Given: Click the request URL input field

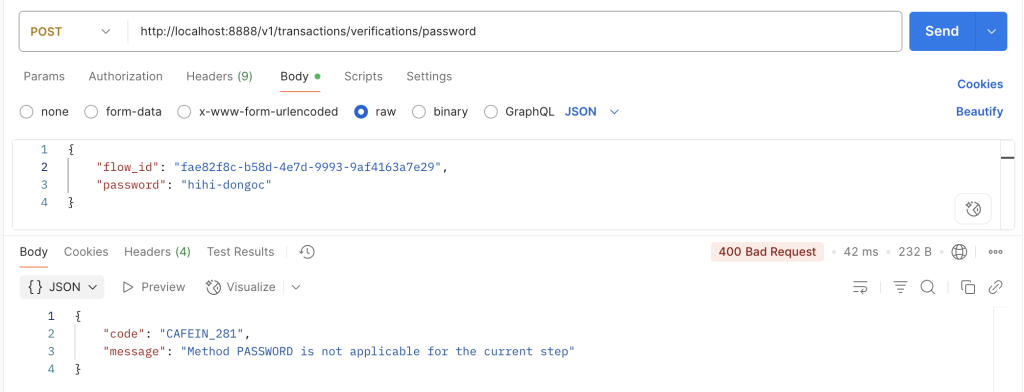Looking at the screenshot, I should (514, 31).
